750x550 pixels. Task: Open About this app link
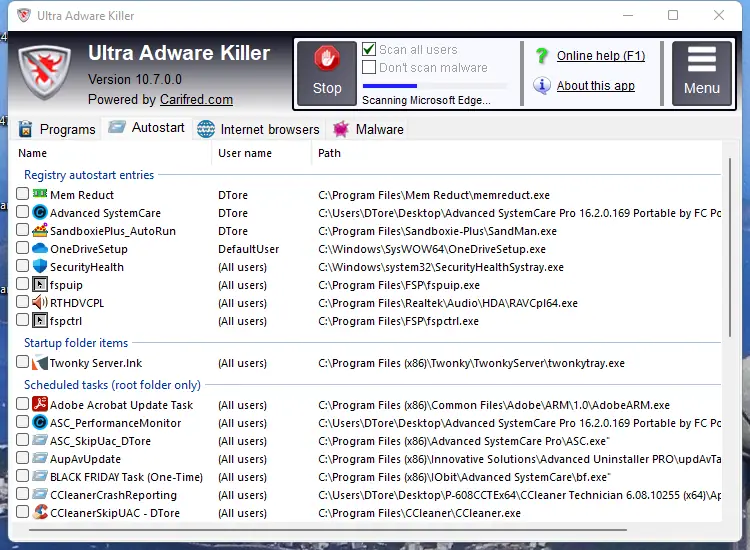coord(596,86)
